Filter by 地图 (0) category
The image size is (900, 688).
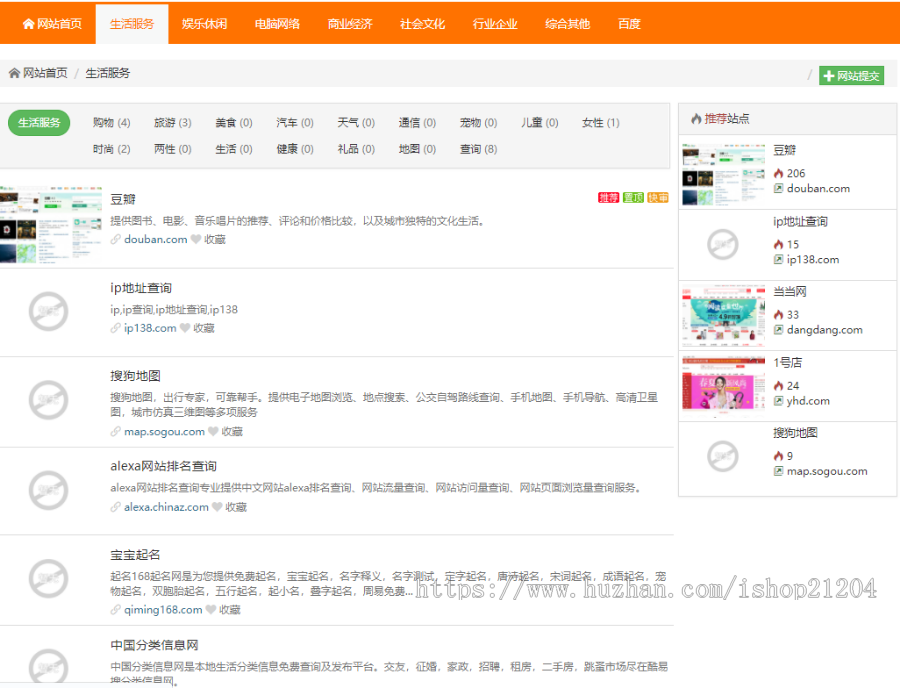pyautogui.click(x=417, y=149)
